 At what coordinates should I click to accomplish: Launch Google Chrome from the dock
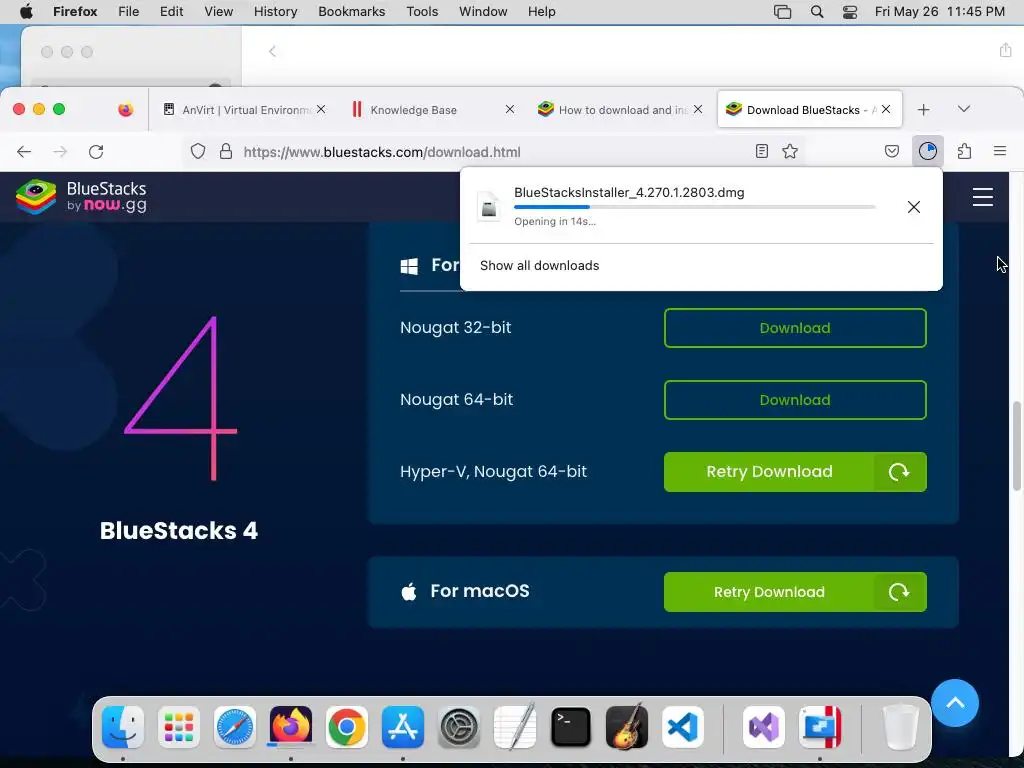[x=347, y=727]
